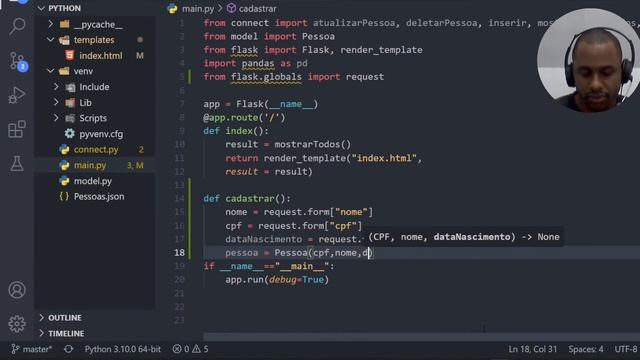The width and height of the screenshot is (640, 360).
Task: Click 'def cadastrar():' function name
Action: pyautogui.click(x=250, y=198)
